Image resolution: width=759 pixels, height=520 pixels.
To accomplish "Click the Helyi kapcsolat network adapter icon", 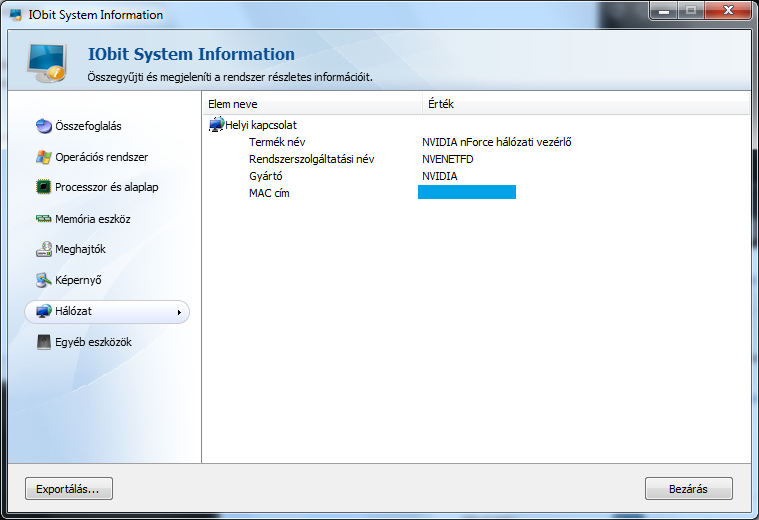I will [x=216, y=124].
